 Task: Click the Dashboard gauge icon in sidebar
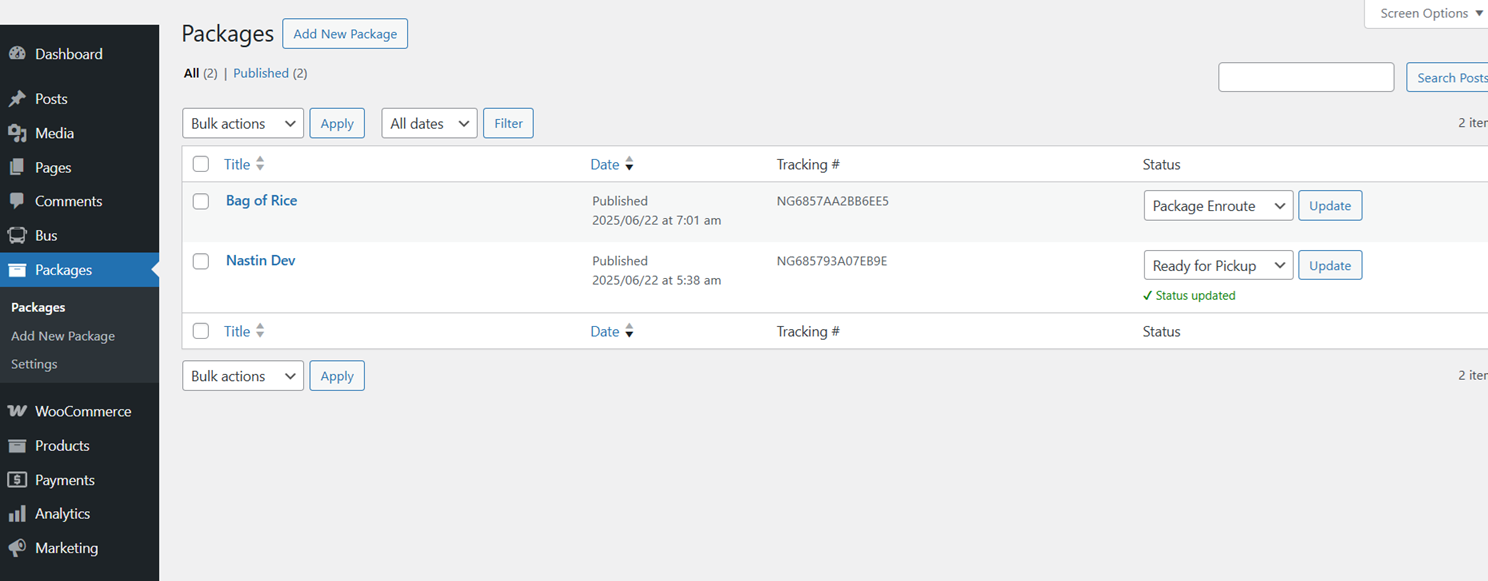[17, 54]
